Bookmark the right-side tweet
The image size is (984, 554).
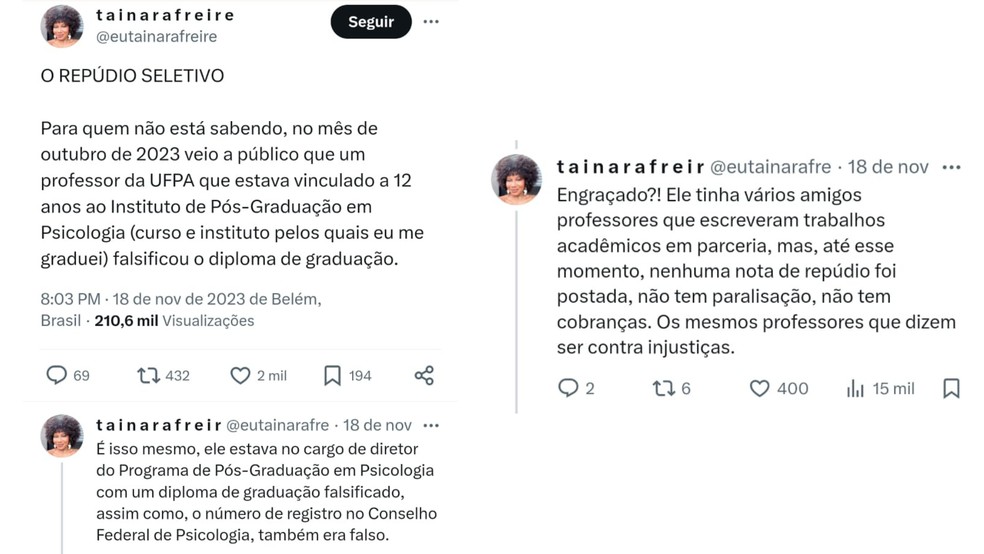[951, 388]
